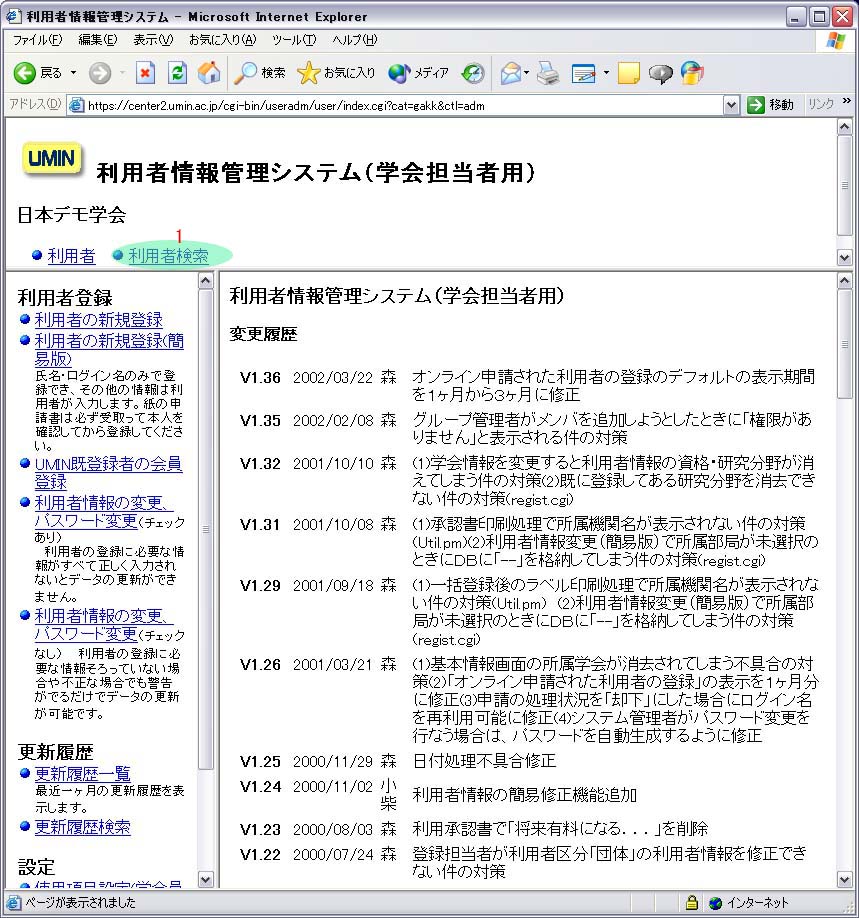This screenshot has width=859, height=918.
Task: Open the Back button history dropdown arrow
Action: point(73,73)
